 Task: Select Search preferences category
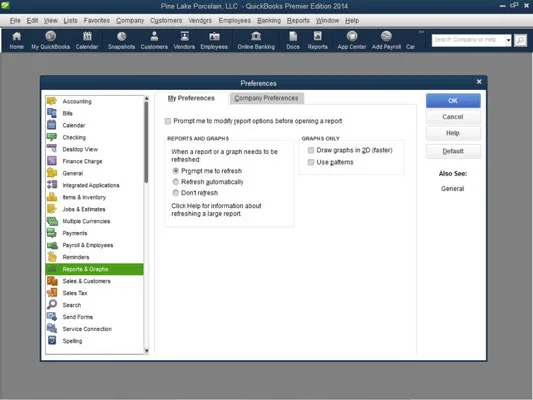[x=94, y=305]
